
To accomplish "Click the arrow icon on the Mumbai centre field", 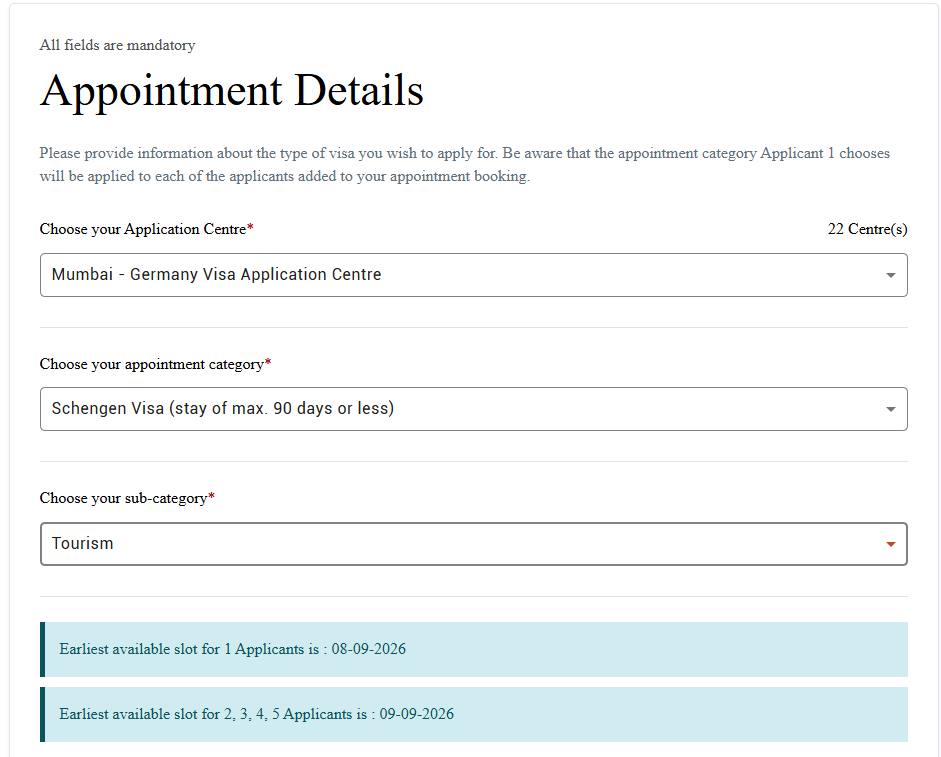I will click(891, 275).
